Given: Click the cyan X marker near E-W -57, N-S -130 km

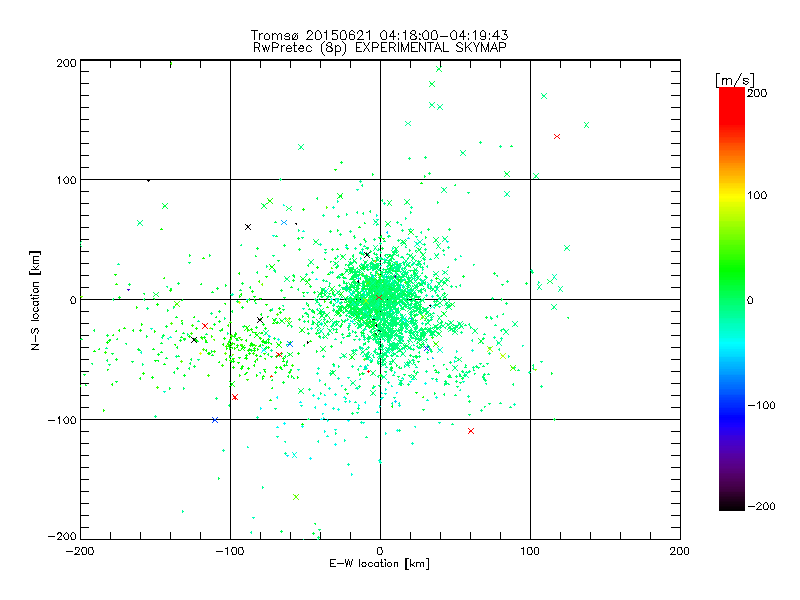Looking at the screenshot, I should click(x=294, y=455).
